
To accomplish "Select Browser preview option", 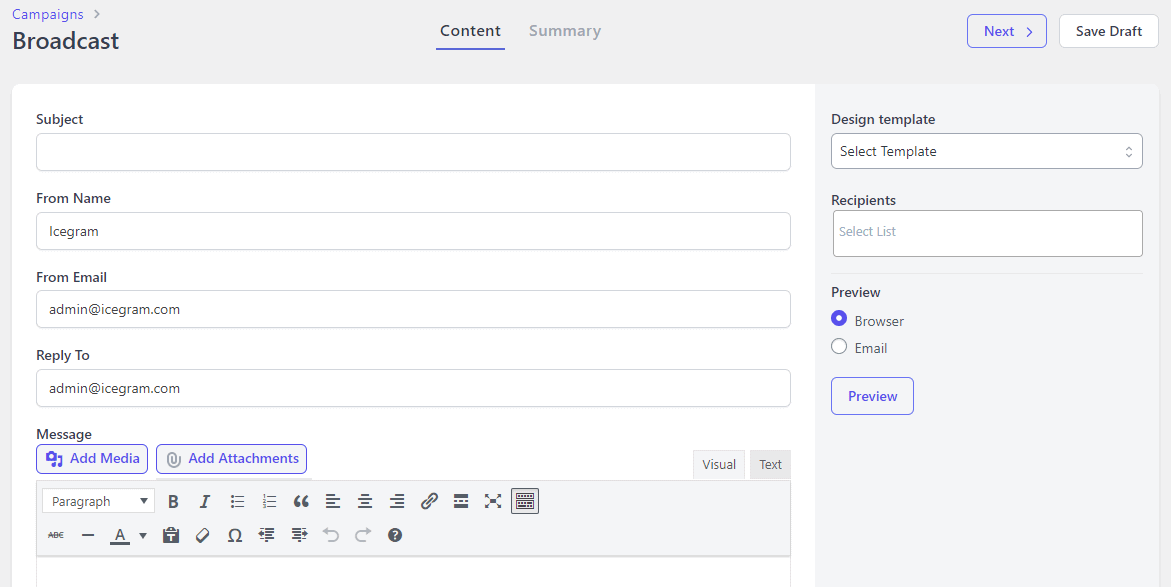I will click(839, 319).
